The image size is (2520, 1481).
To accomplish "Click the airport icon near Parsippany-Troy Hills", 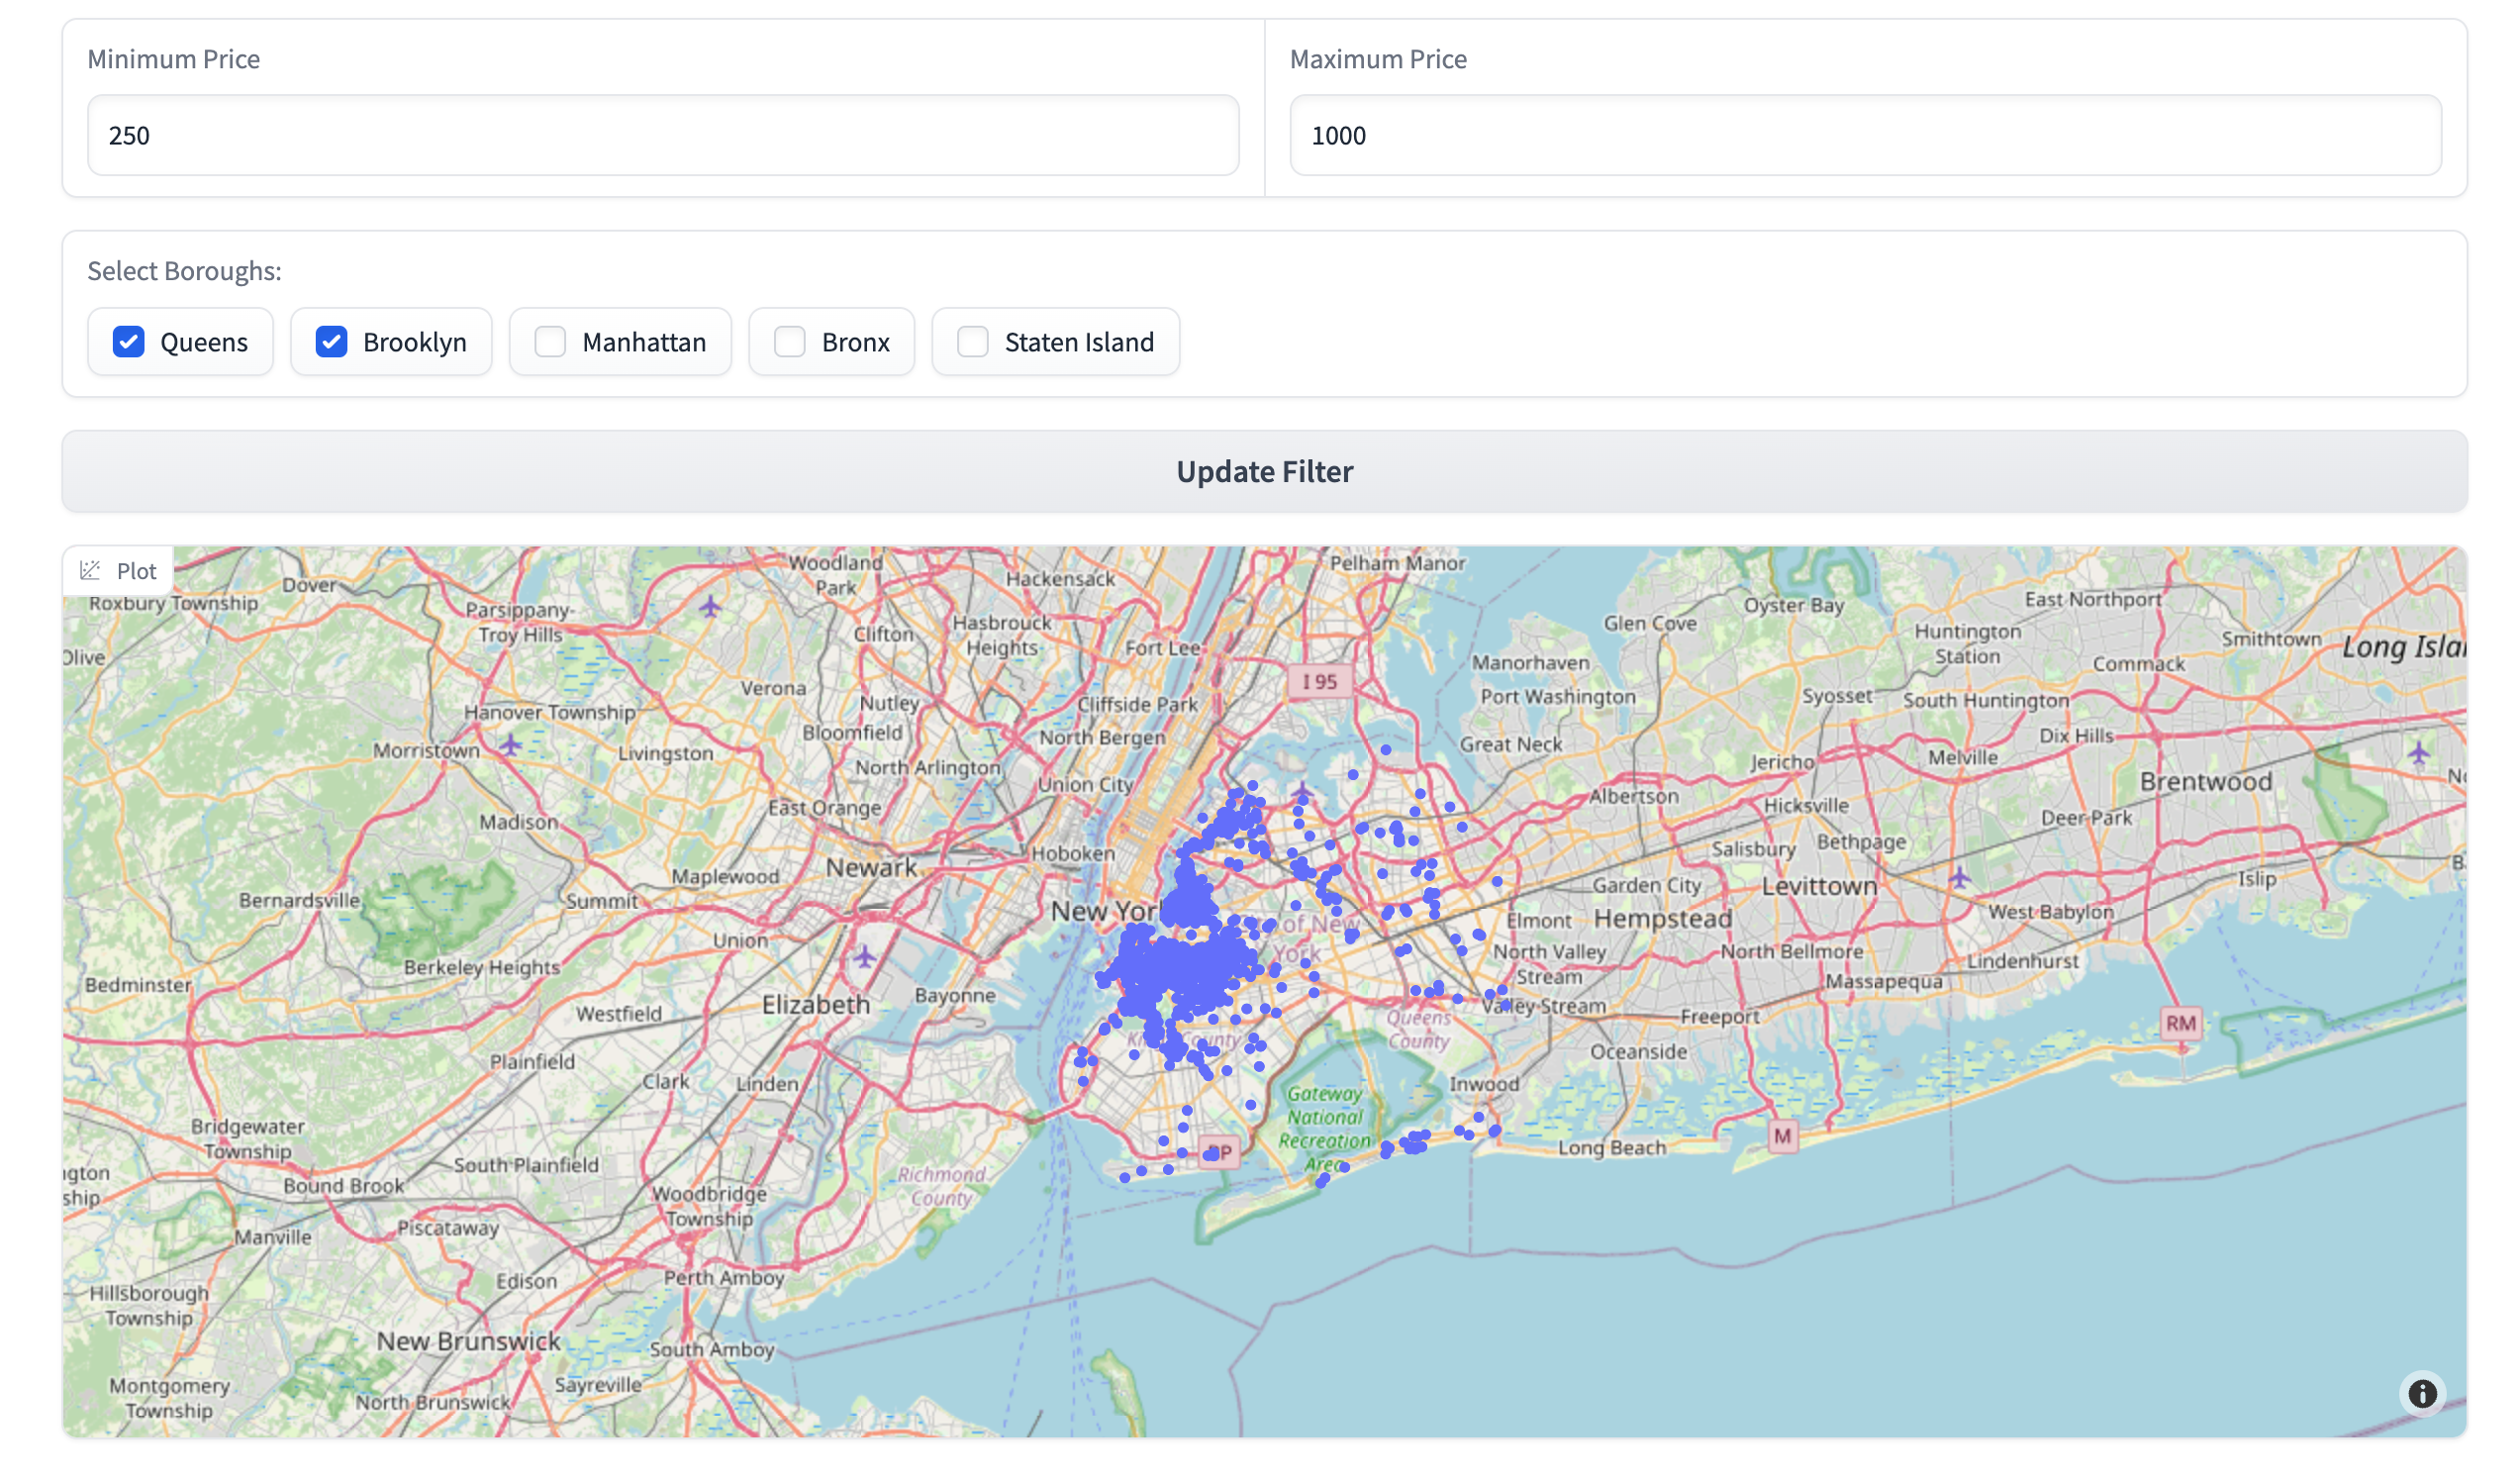I will (710, 606).
